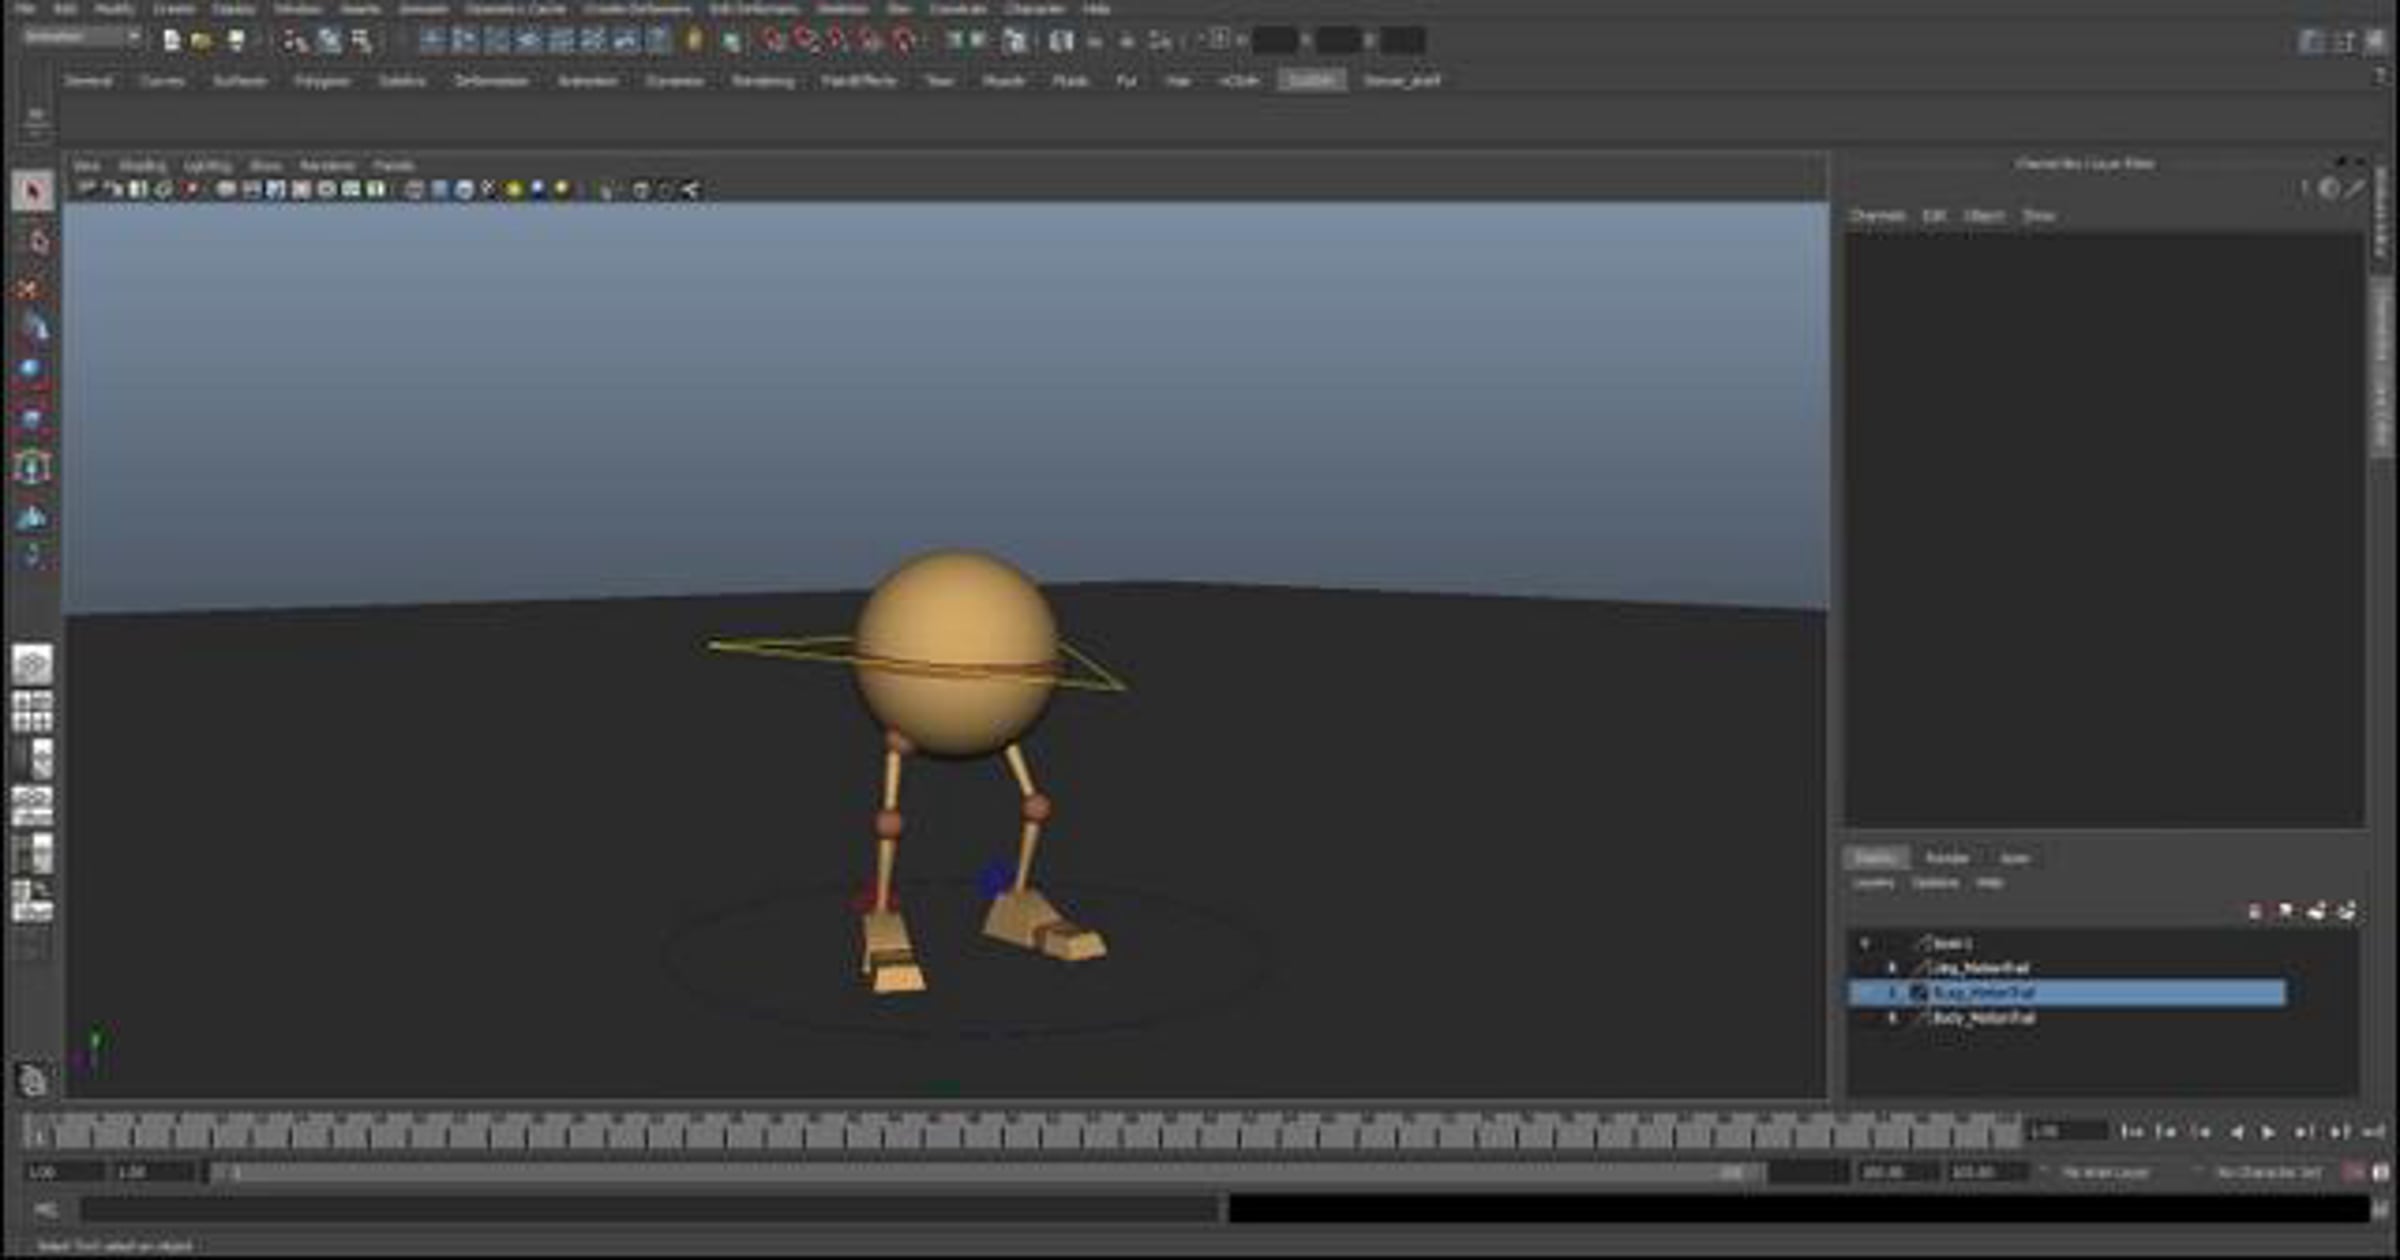
Task: Switch to the Render layer tab
Action: click(1946, 858)
